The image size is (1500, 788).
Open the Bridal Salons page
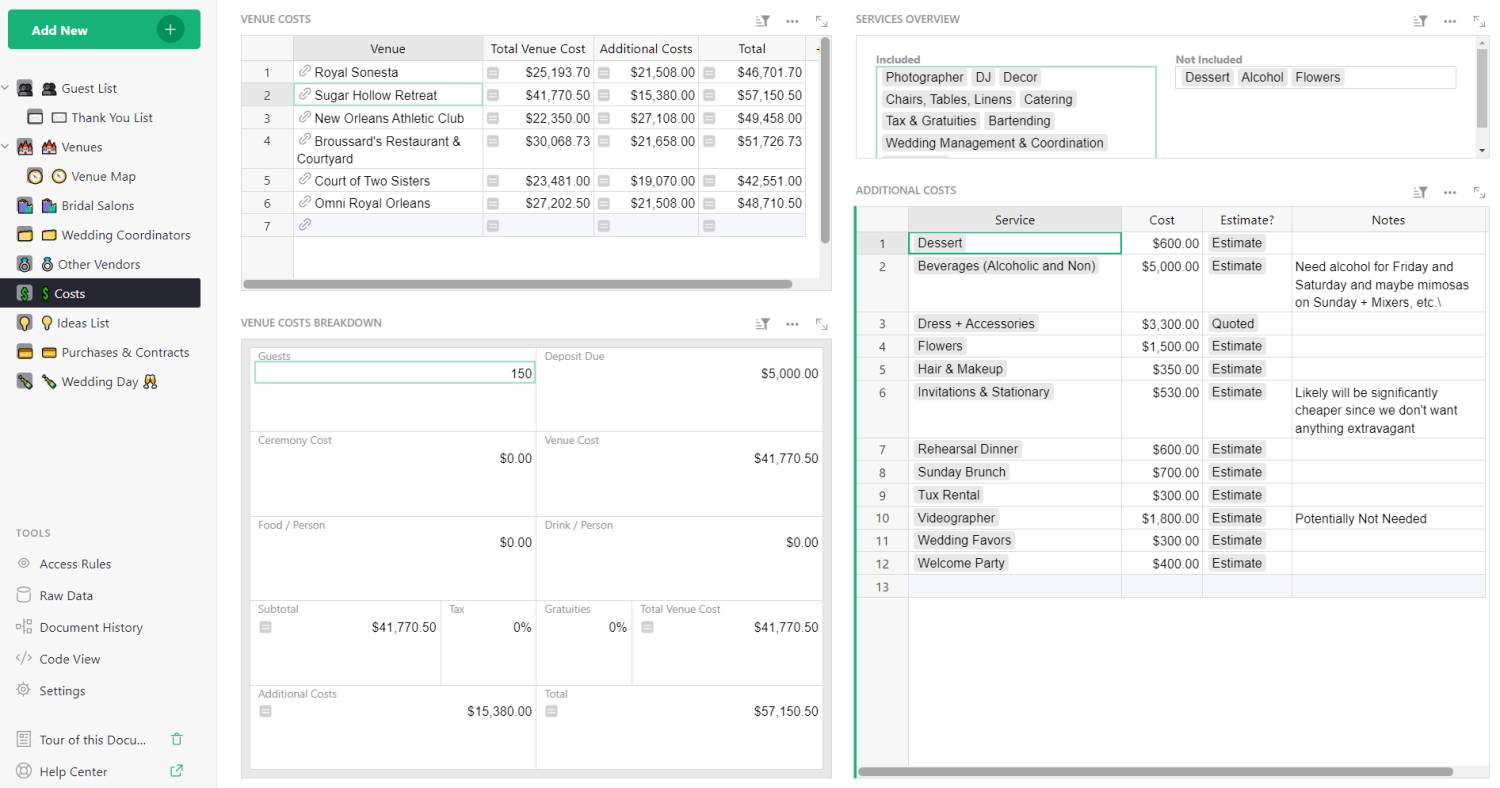(98, 205)
